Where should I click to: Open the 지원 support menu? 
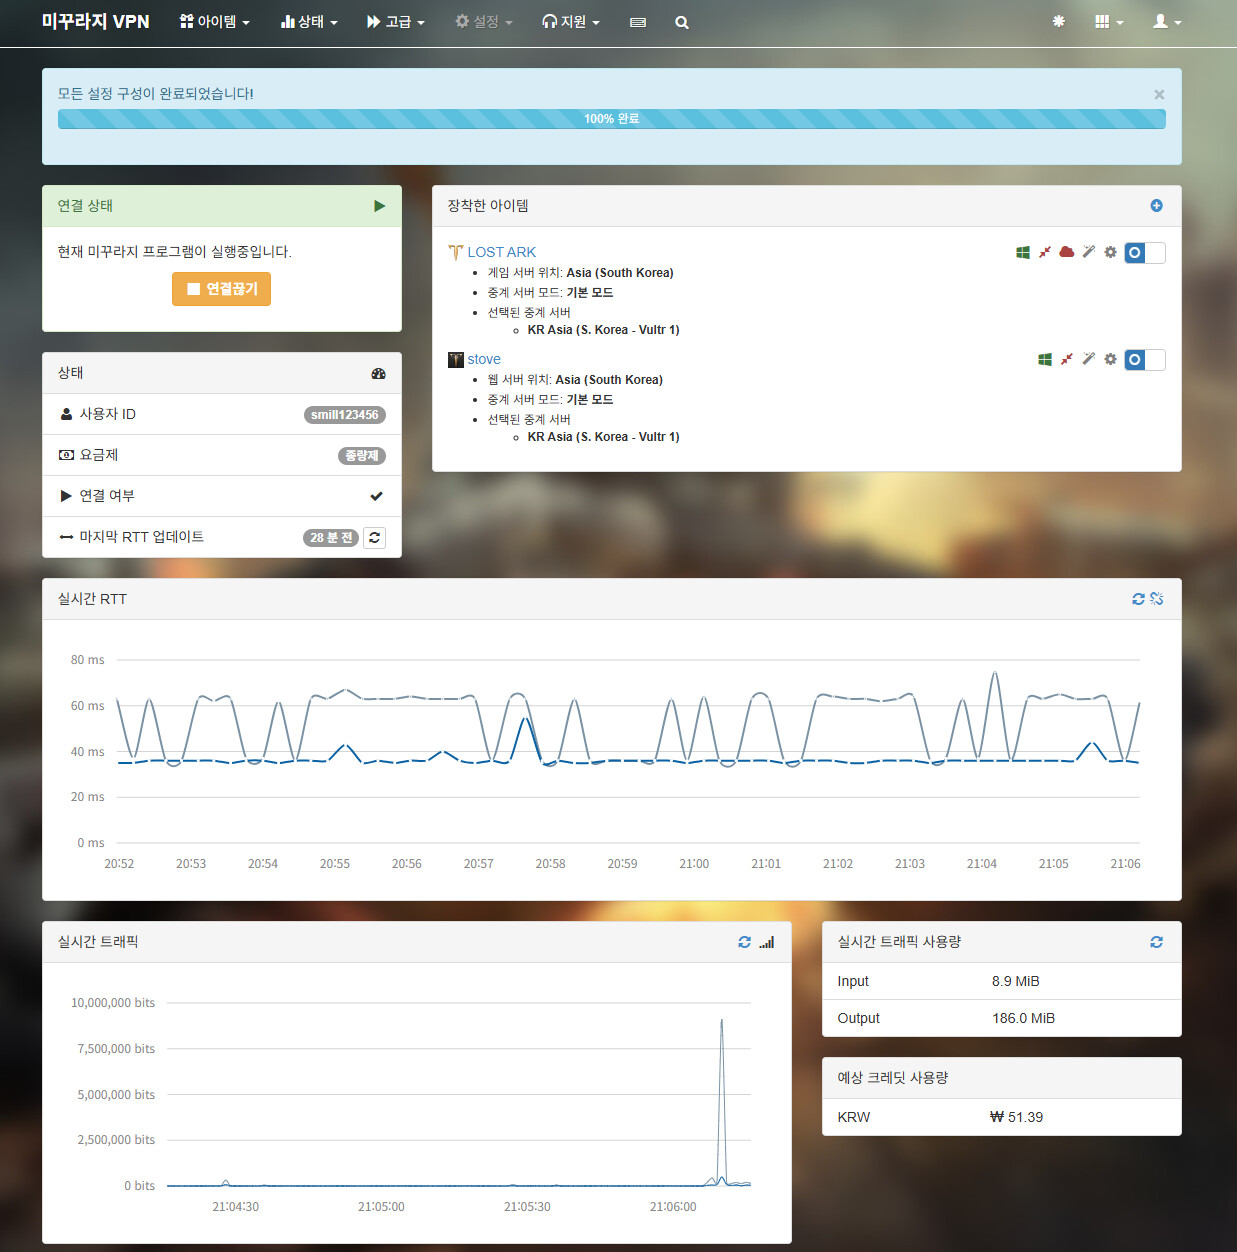[570, 22]
